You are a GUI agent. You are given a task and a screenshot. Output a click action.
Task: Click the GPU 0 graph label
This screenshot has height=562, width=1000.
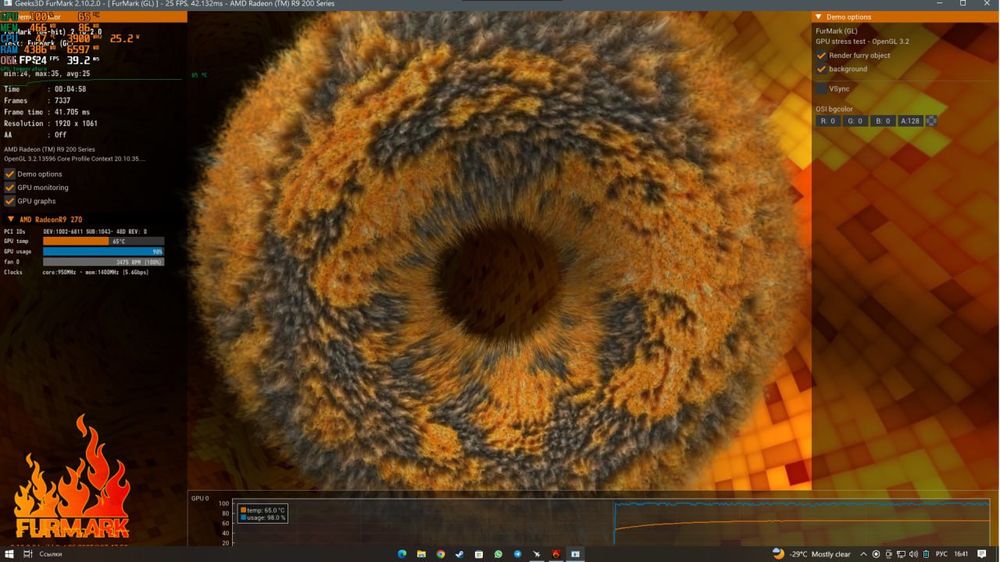200,498
